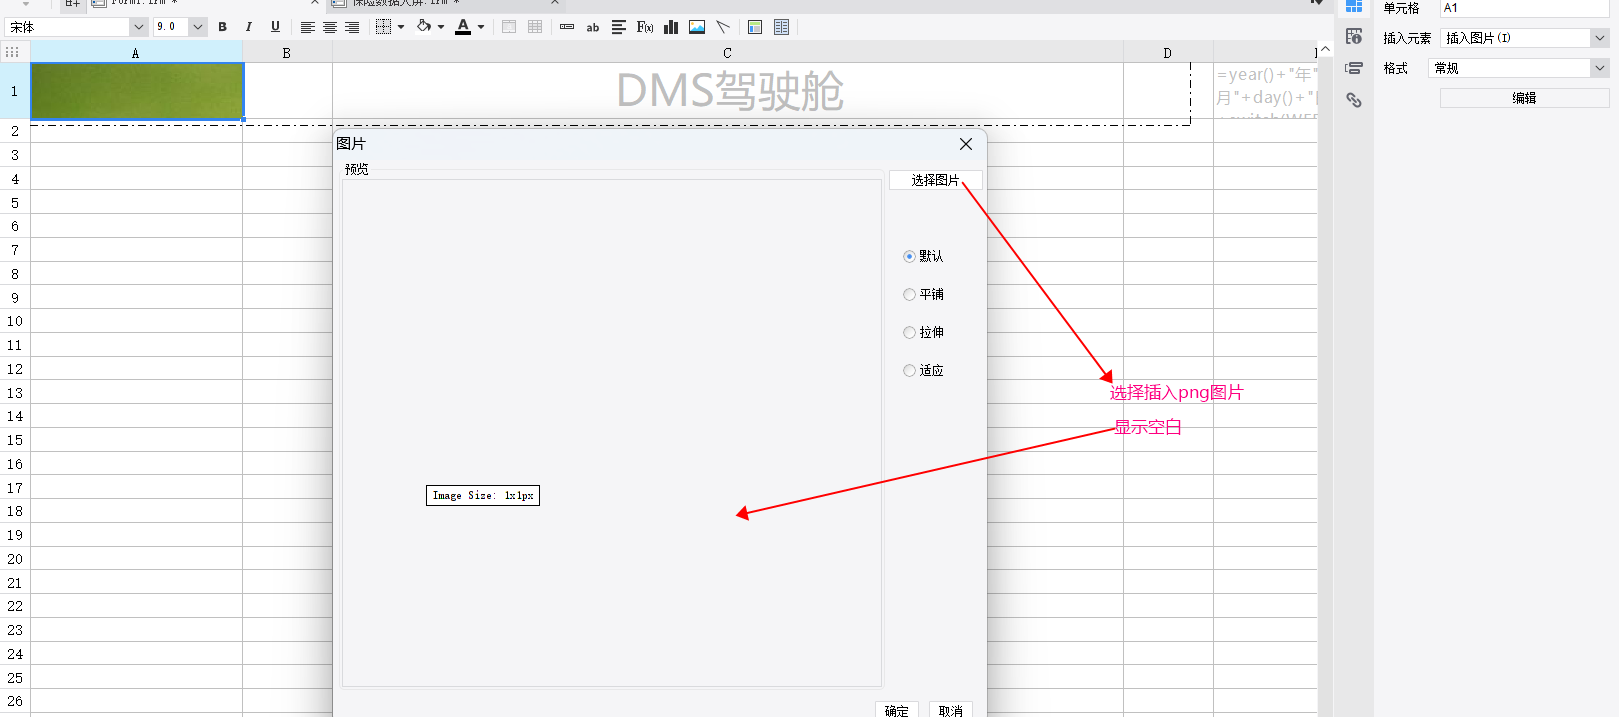Select column C header
Image resolution: width=1619 pixels, height=717 pixels.
click(x=727, y=53)
